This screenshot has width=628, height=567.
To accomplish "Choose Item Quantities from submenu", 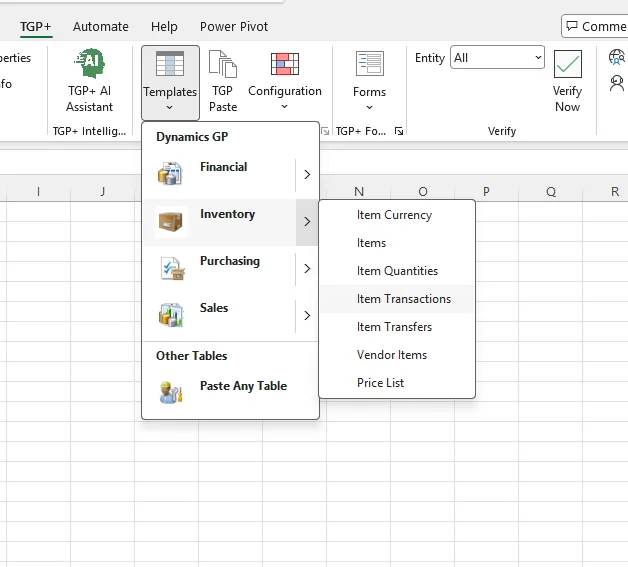I will click(x=397, y=271).
